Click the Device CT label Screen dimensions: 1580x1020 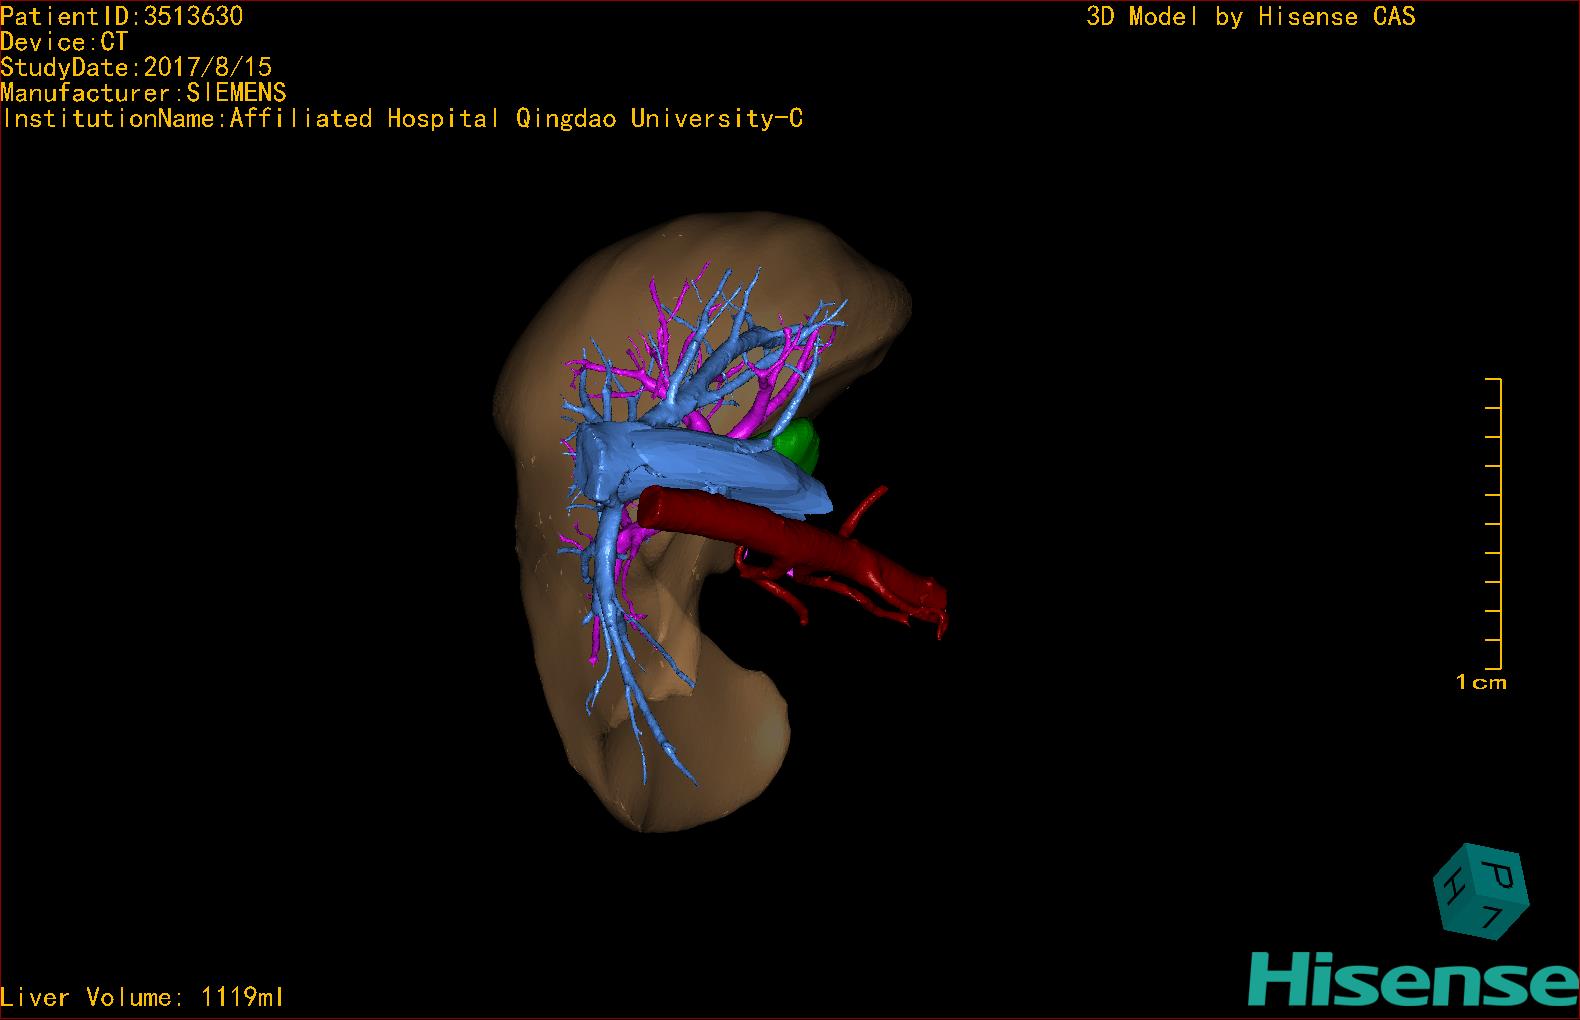[x=64, y=42]
